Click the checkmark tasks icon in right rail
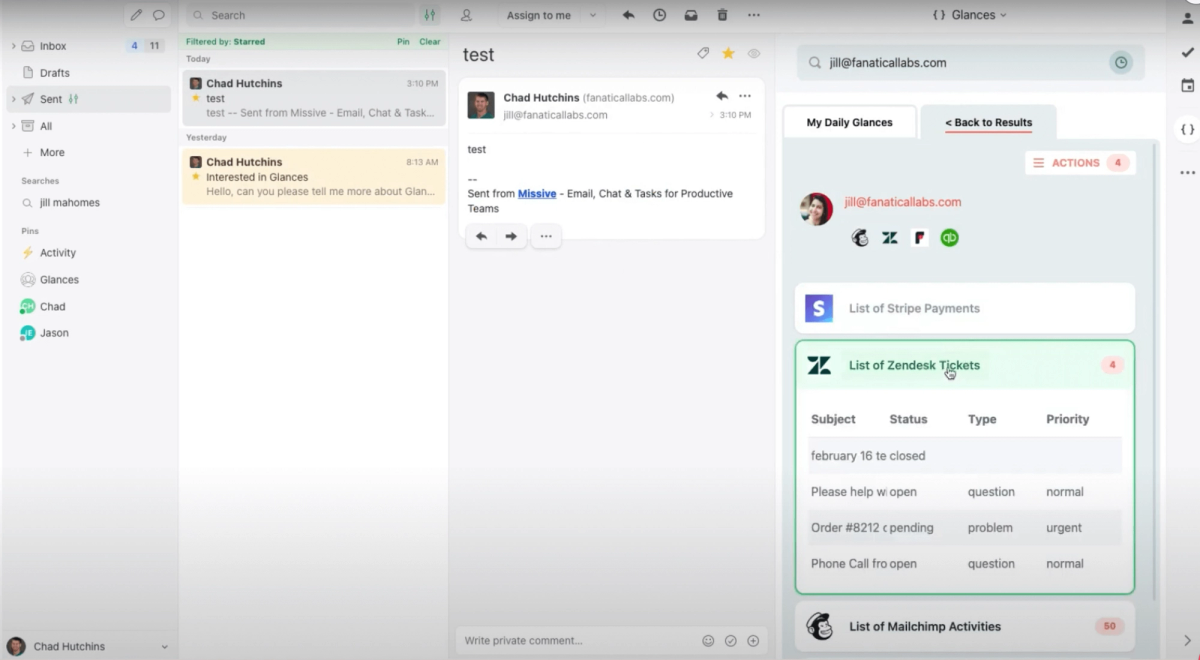Screen dimensions: 1200x660 click(1187, 52)
